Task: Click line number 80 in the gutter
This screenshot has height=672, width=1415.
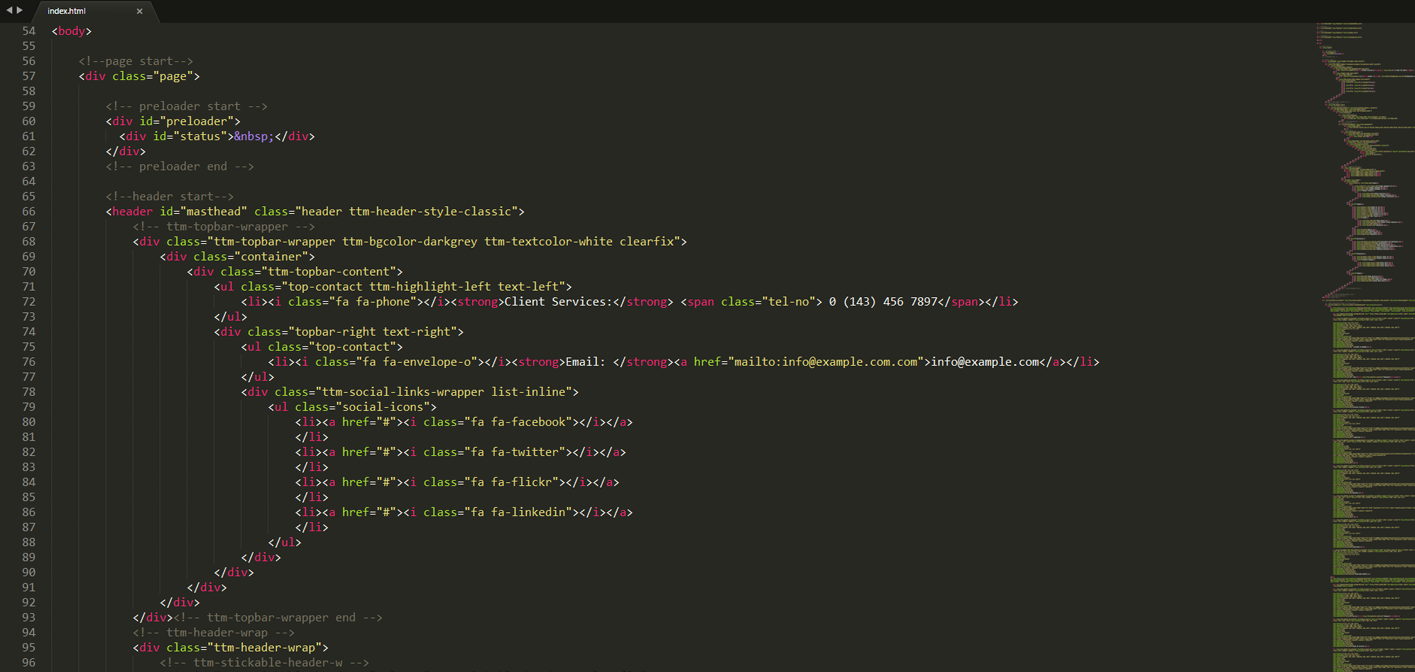Action: (29, 421)
